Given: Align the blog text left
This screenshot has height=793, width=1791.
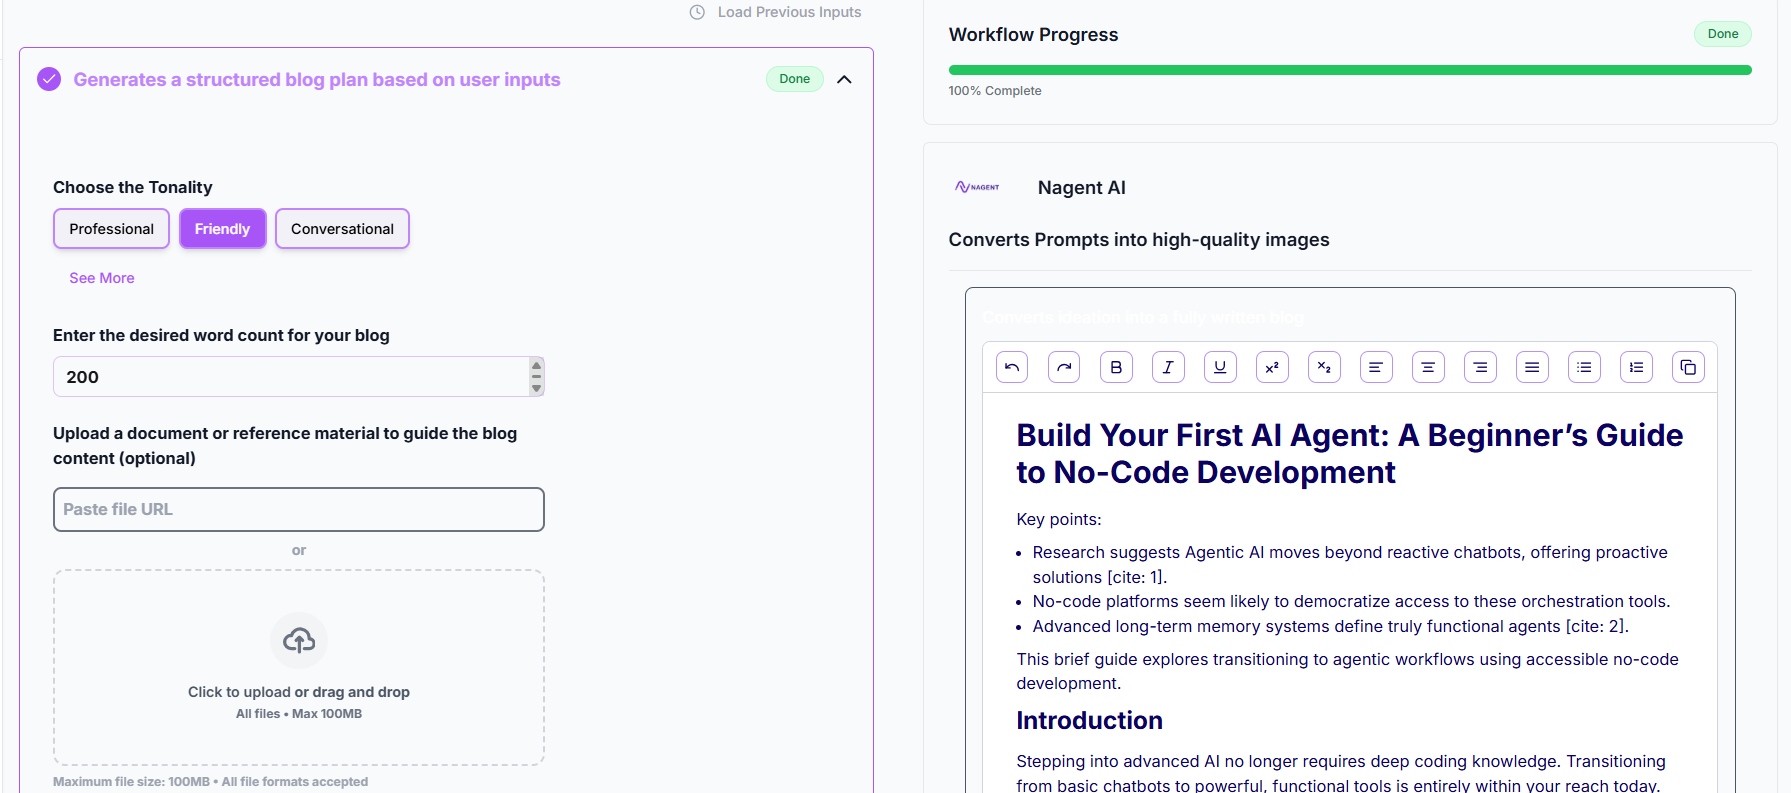Looking at the screenshot, I should pyautogui.click(x=1376, y=368).
